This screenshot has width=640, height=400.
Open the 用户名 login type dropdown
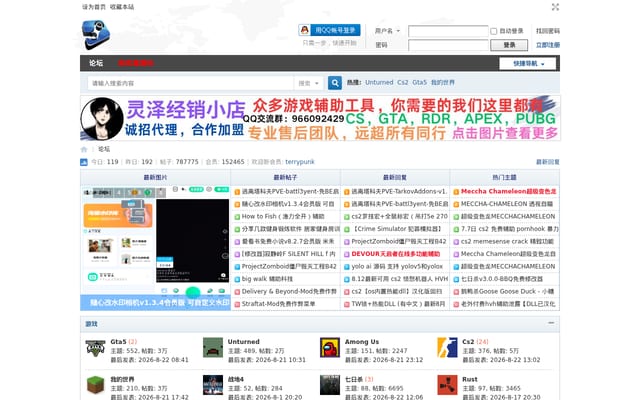click(x=387, y=31)
